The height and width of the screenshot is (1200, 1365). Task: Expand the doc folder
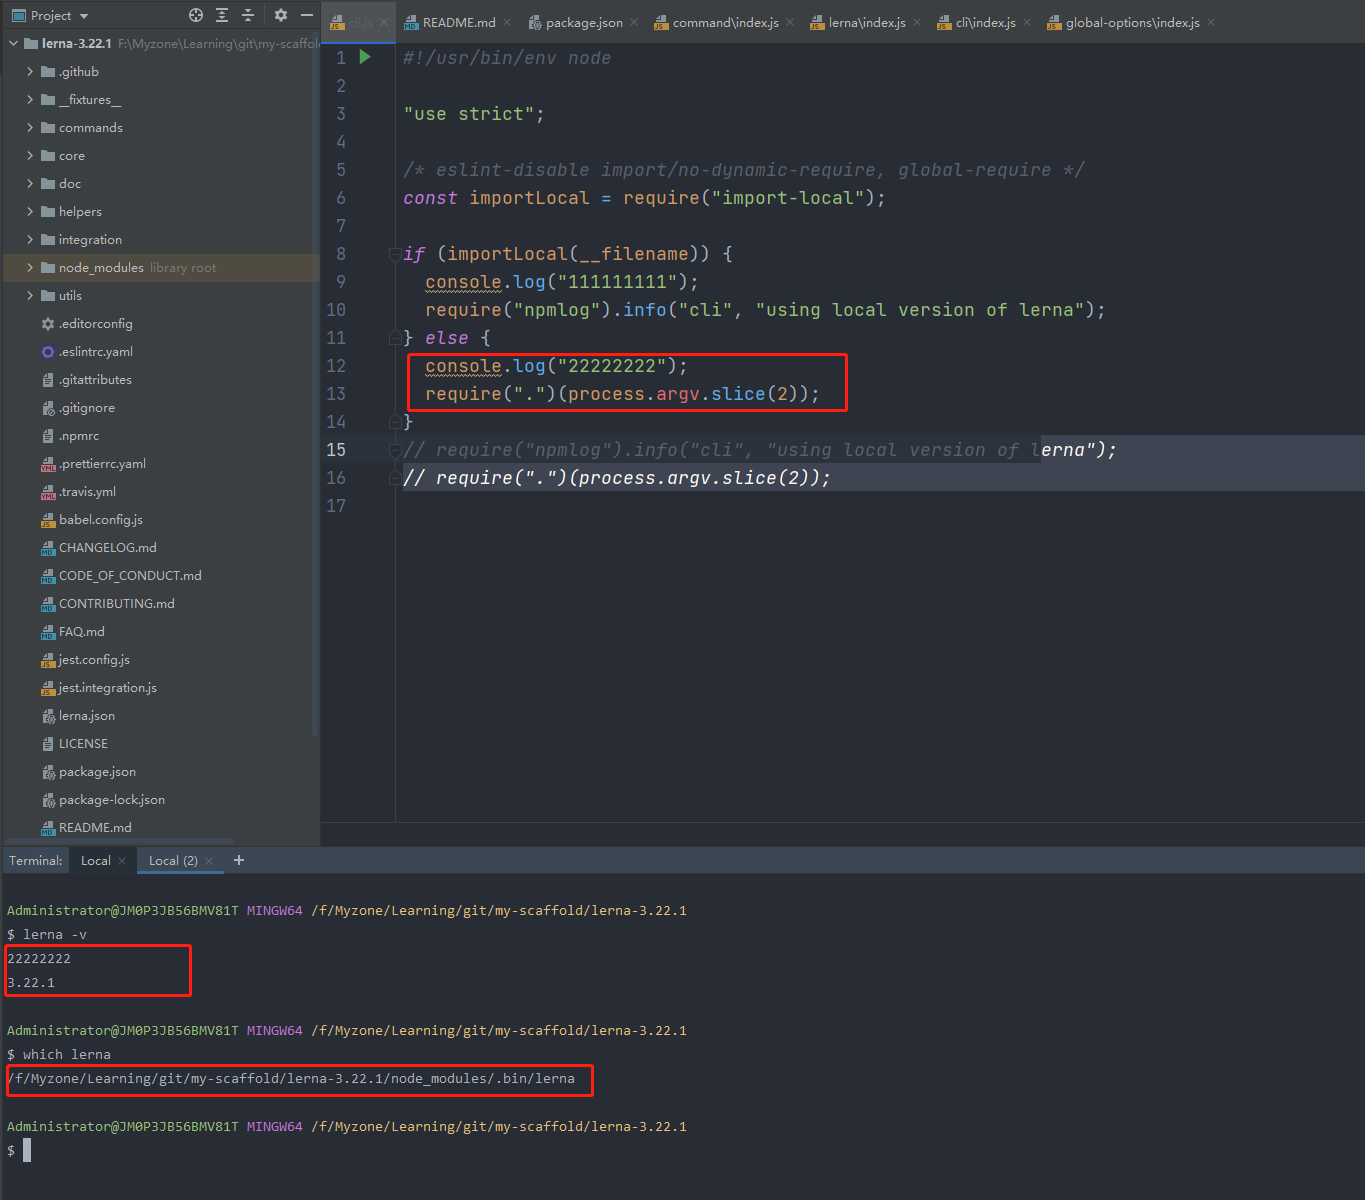[30, 183]
